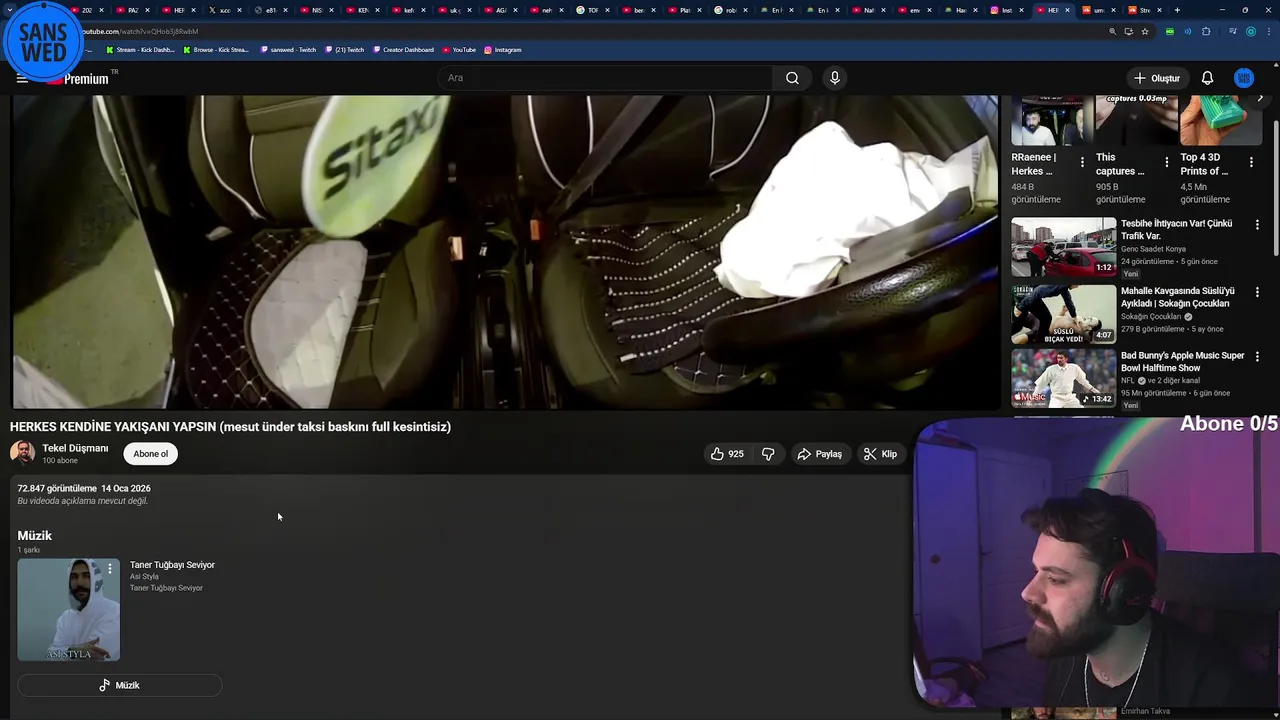The height and width of the screenshot is (720, 1280).
Task: Click the Sokağın Çocukları channel name
Action: [x=1151, y=316]
